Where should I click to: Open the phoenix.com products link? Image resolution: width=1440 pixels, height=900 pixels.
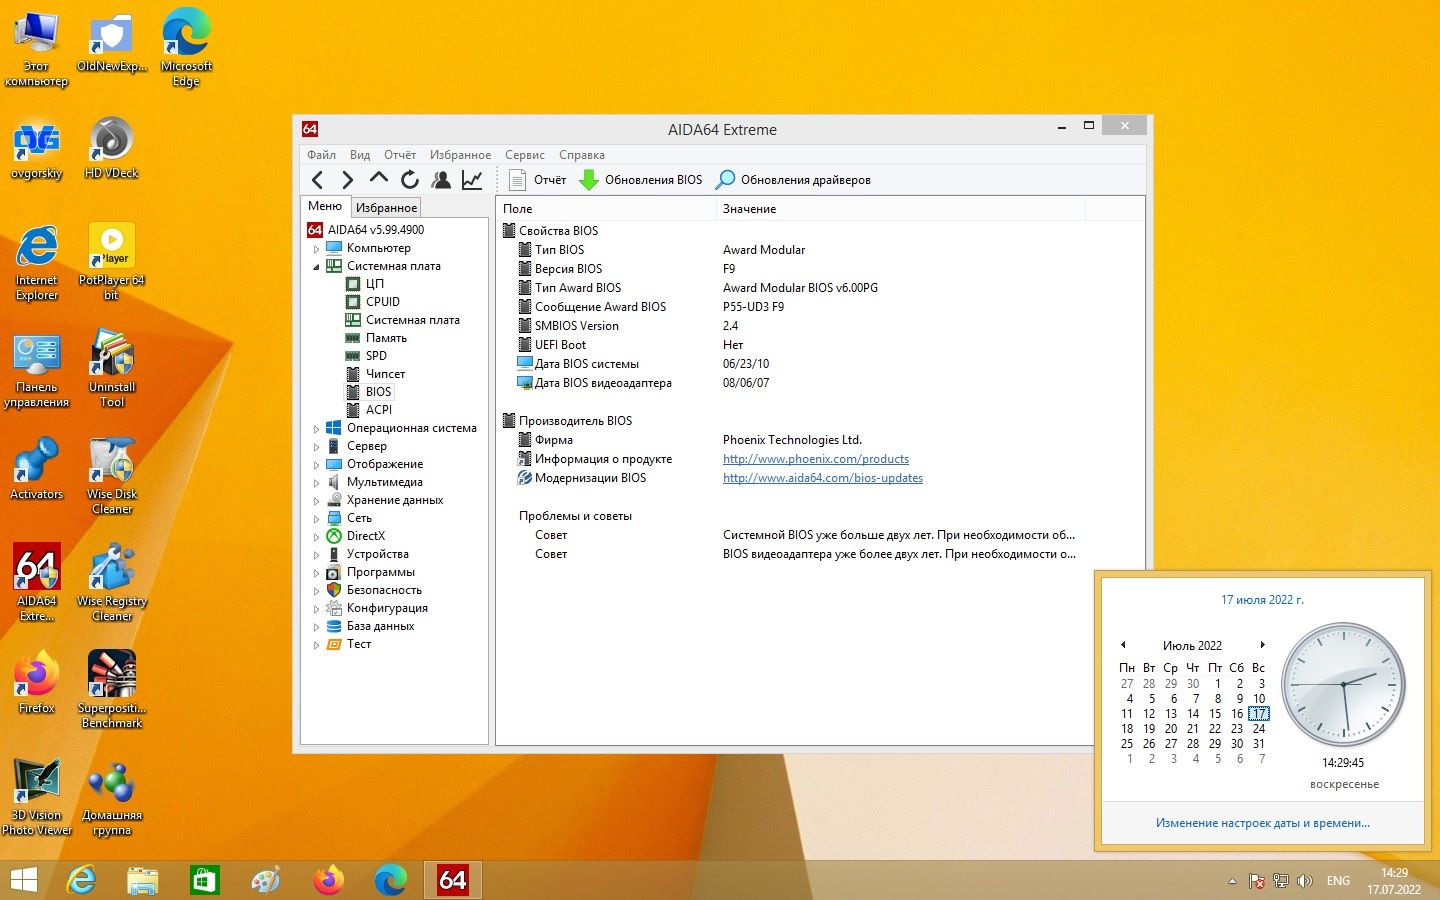pyautogui.click(x=816, y=459)
